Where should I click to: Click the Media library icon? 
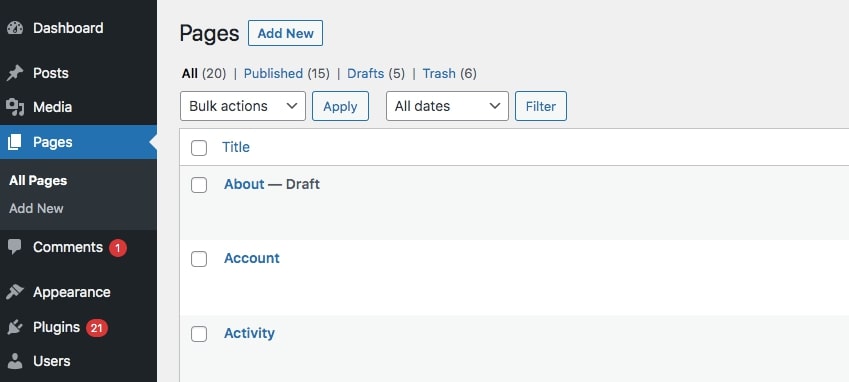pos(15,107)
